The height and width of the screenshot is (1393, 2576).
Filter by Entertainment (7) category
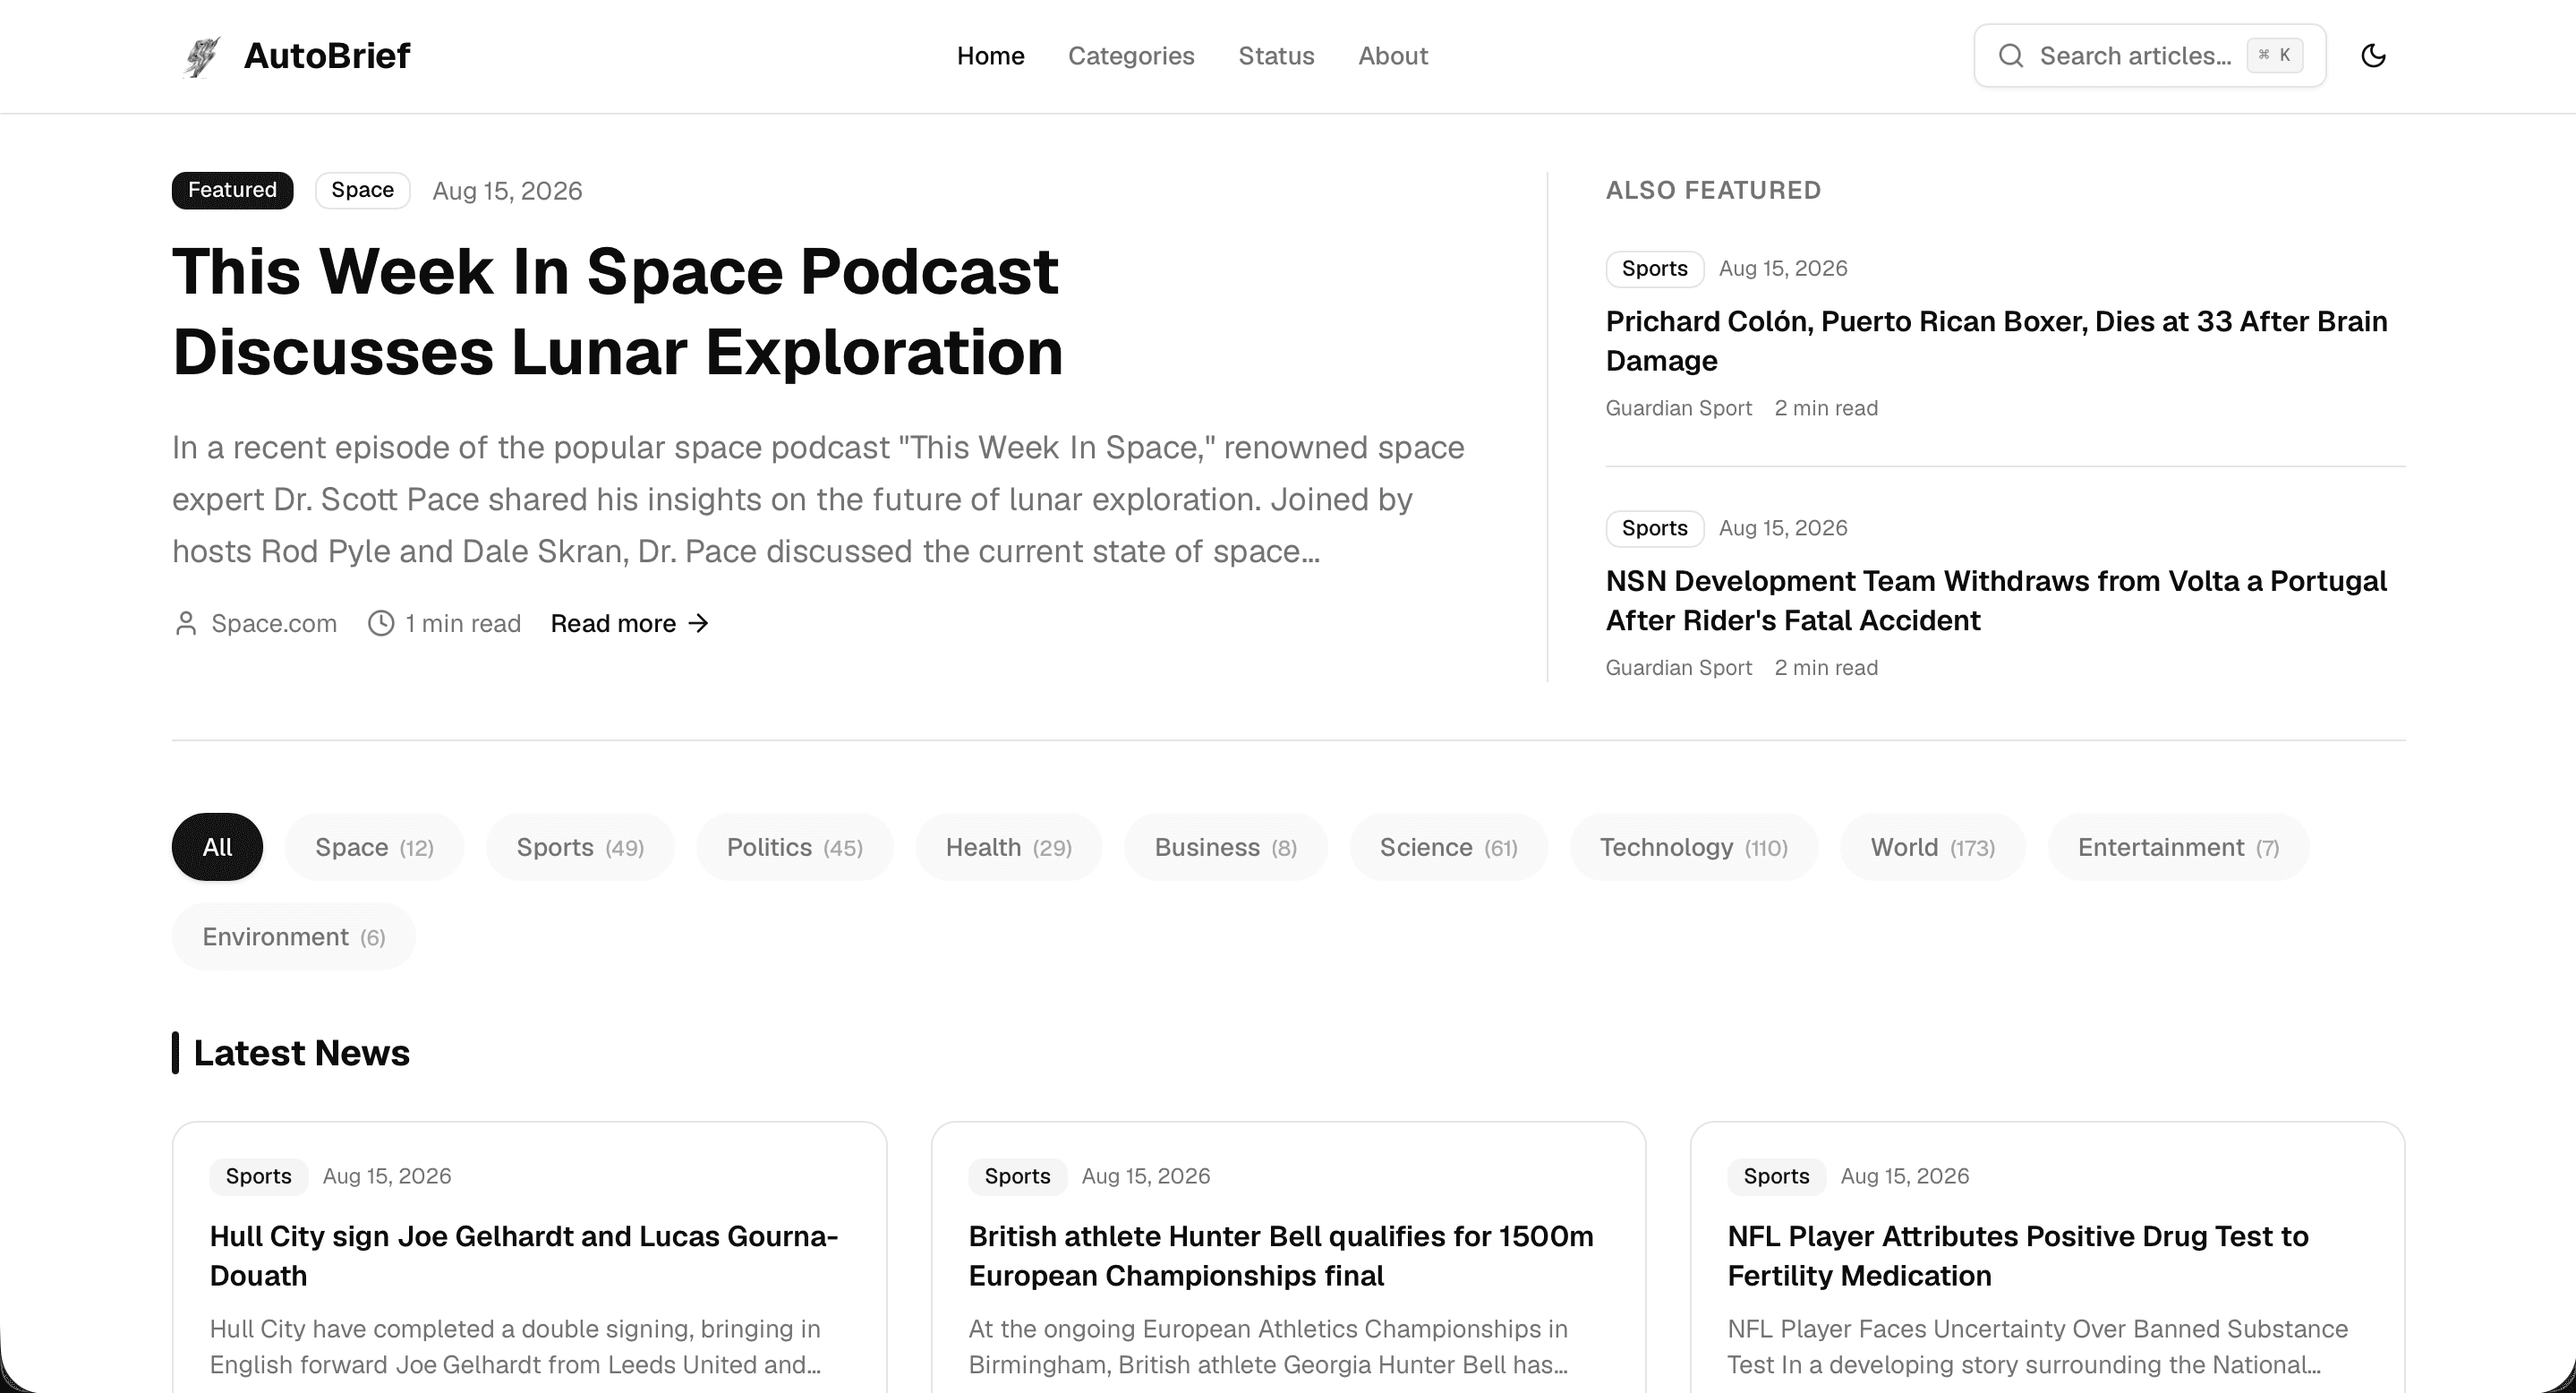click(2178, 847)
